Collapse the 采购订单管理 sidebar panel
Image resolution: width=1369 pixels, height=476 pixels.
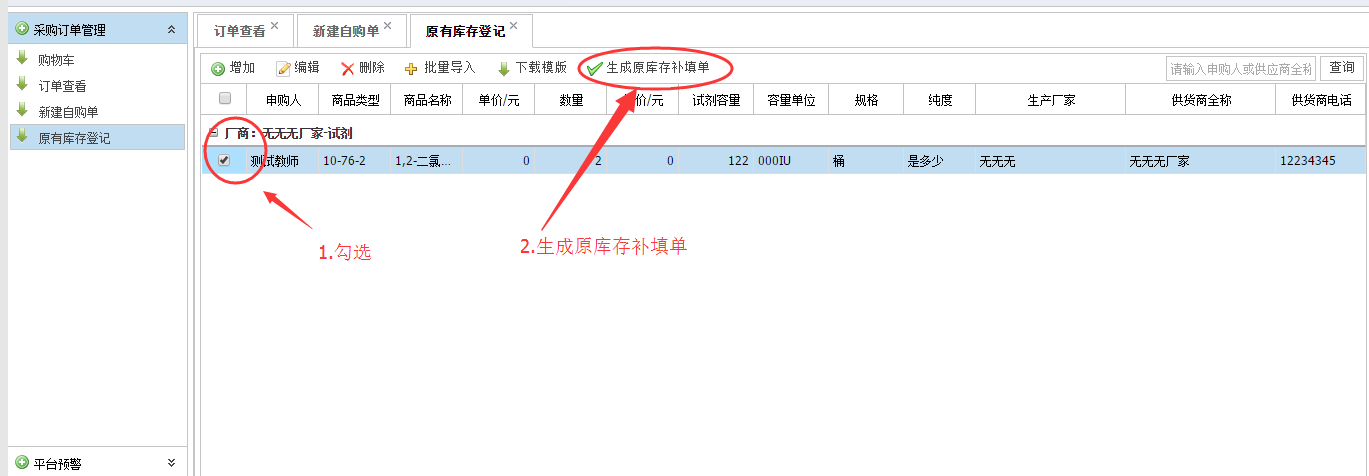pos(171,30)
